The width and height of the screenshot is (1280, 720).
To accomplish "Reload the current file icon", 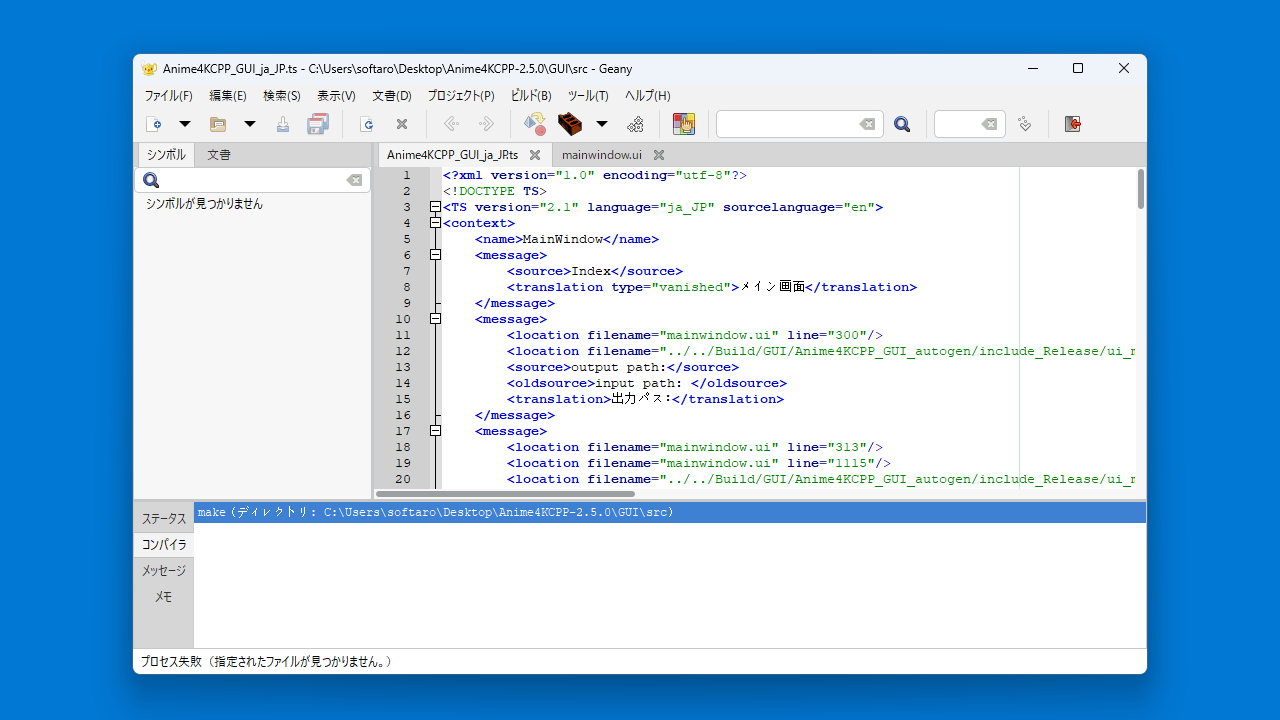I will (x=367, y=124).
